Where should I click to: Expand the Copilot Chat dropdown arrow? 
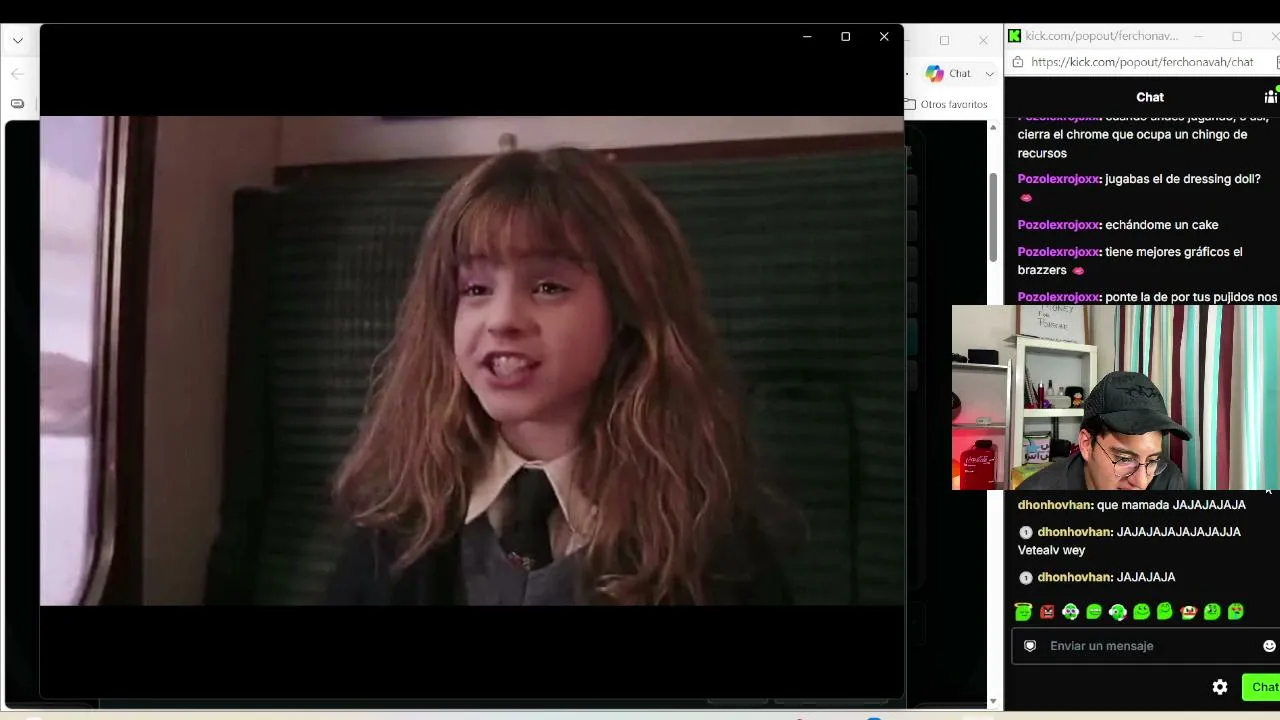pyautogui.click(x=990, y=73)
